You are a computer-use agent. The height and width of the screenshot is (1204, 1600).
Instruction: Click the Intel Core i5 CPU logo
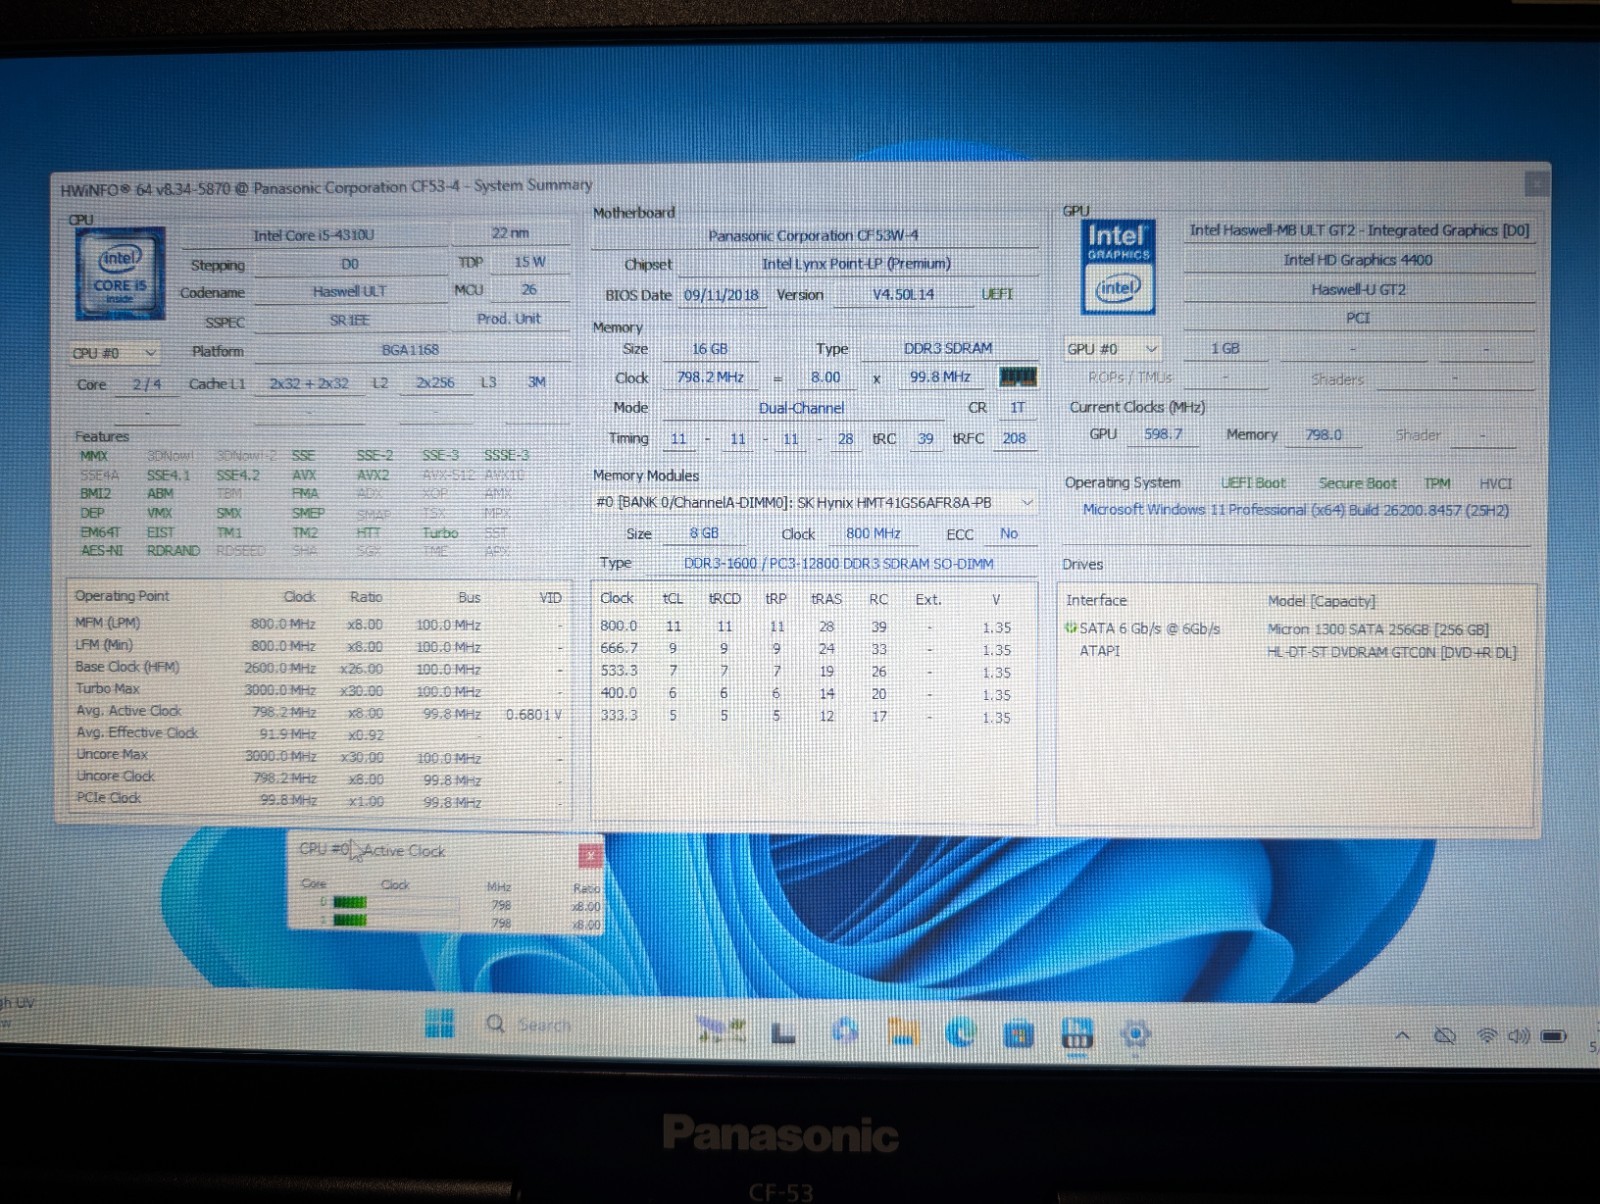click(x=120, y=274)
